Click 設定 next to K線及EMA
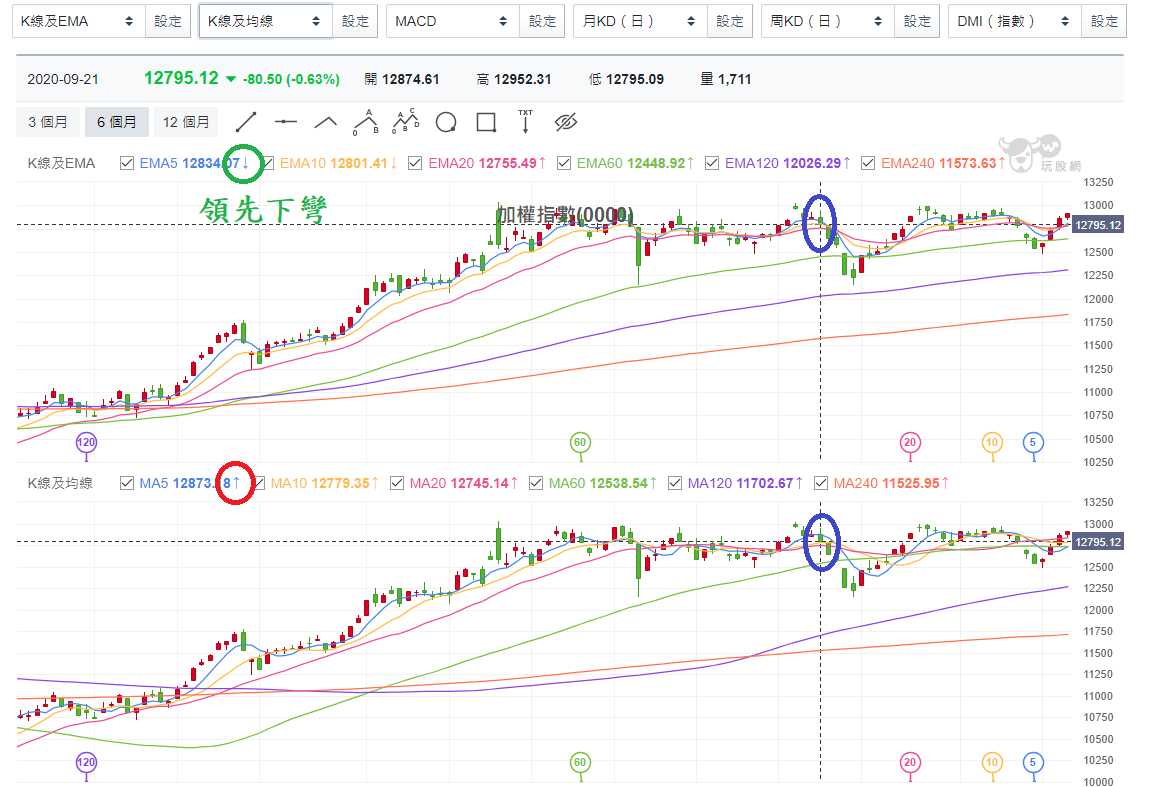This screenshot has height=787, width=1157. pyautogui.click(x=167, y=19)
